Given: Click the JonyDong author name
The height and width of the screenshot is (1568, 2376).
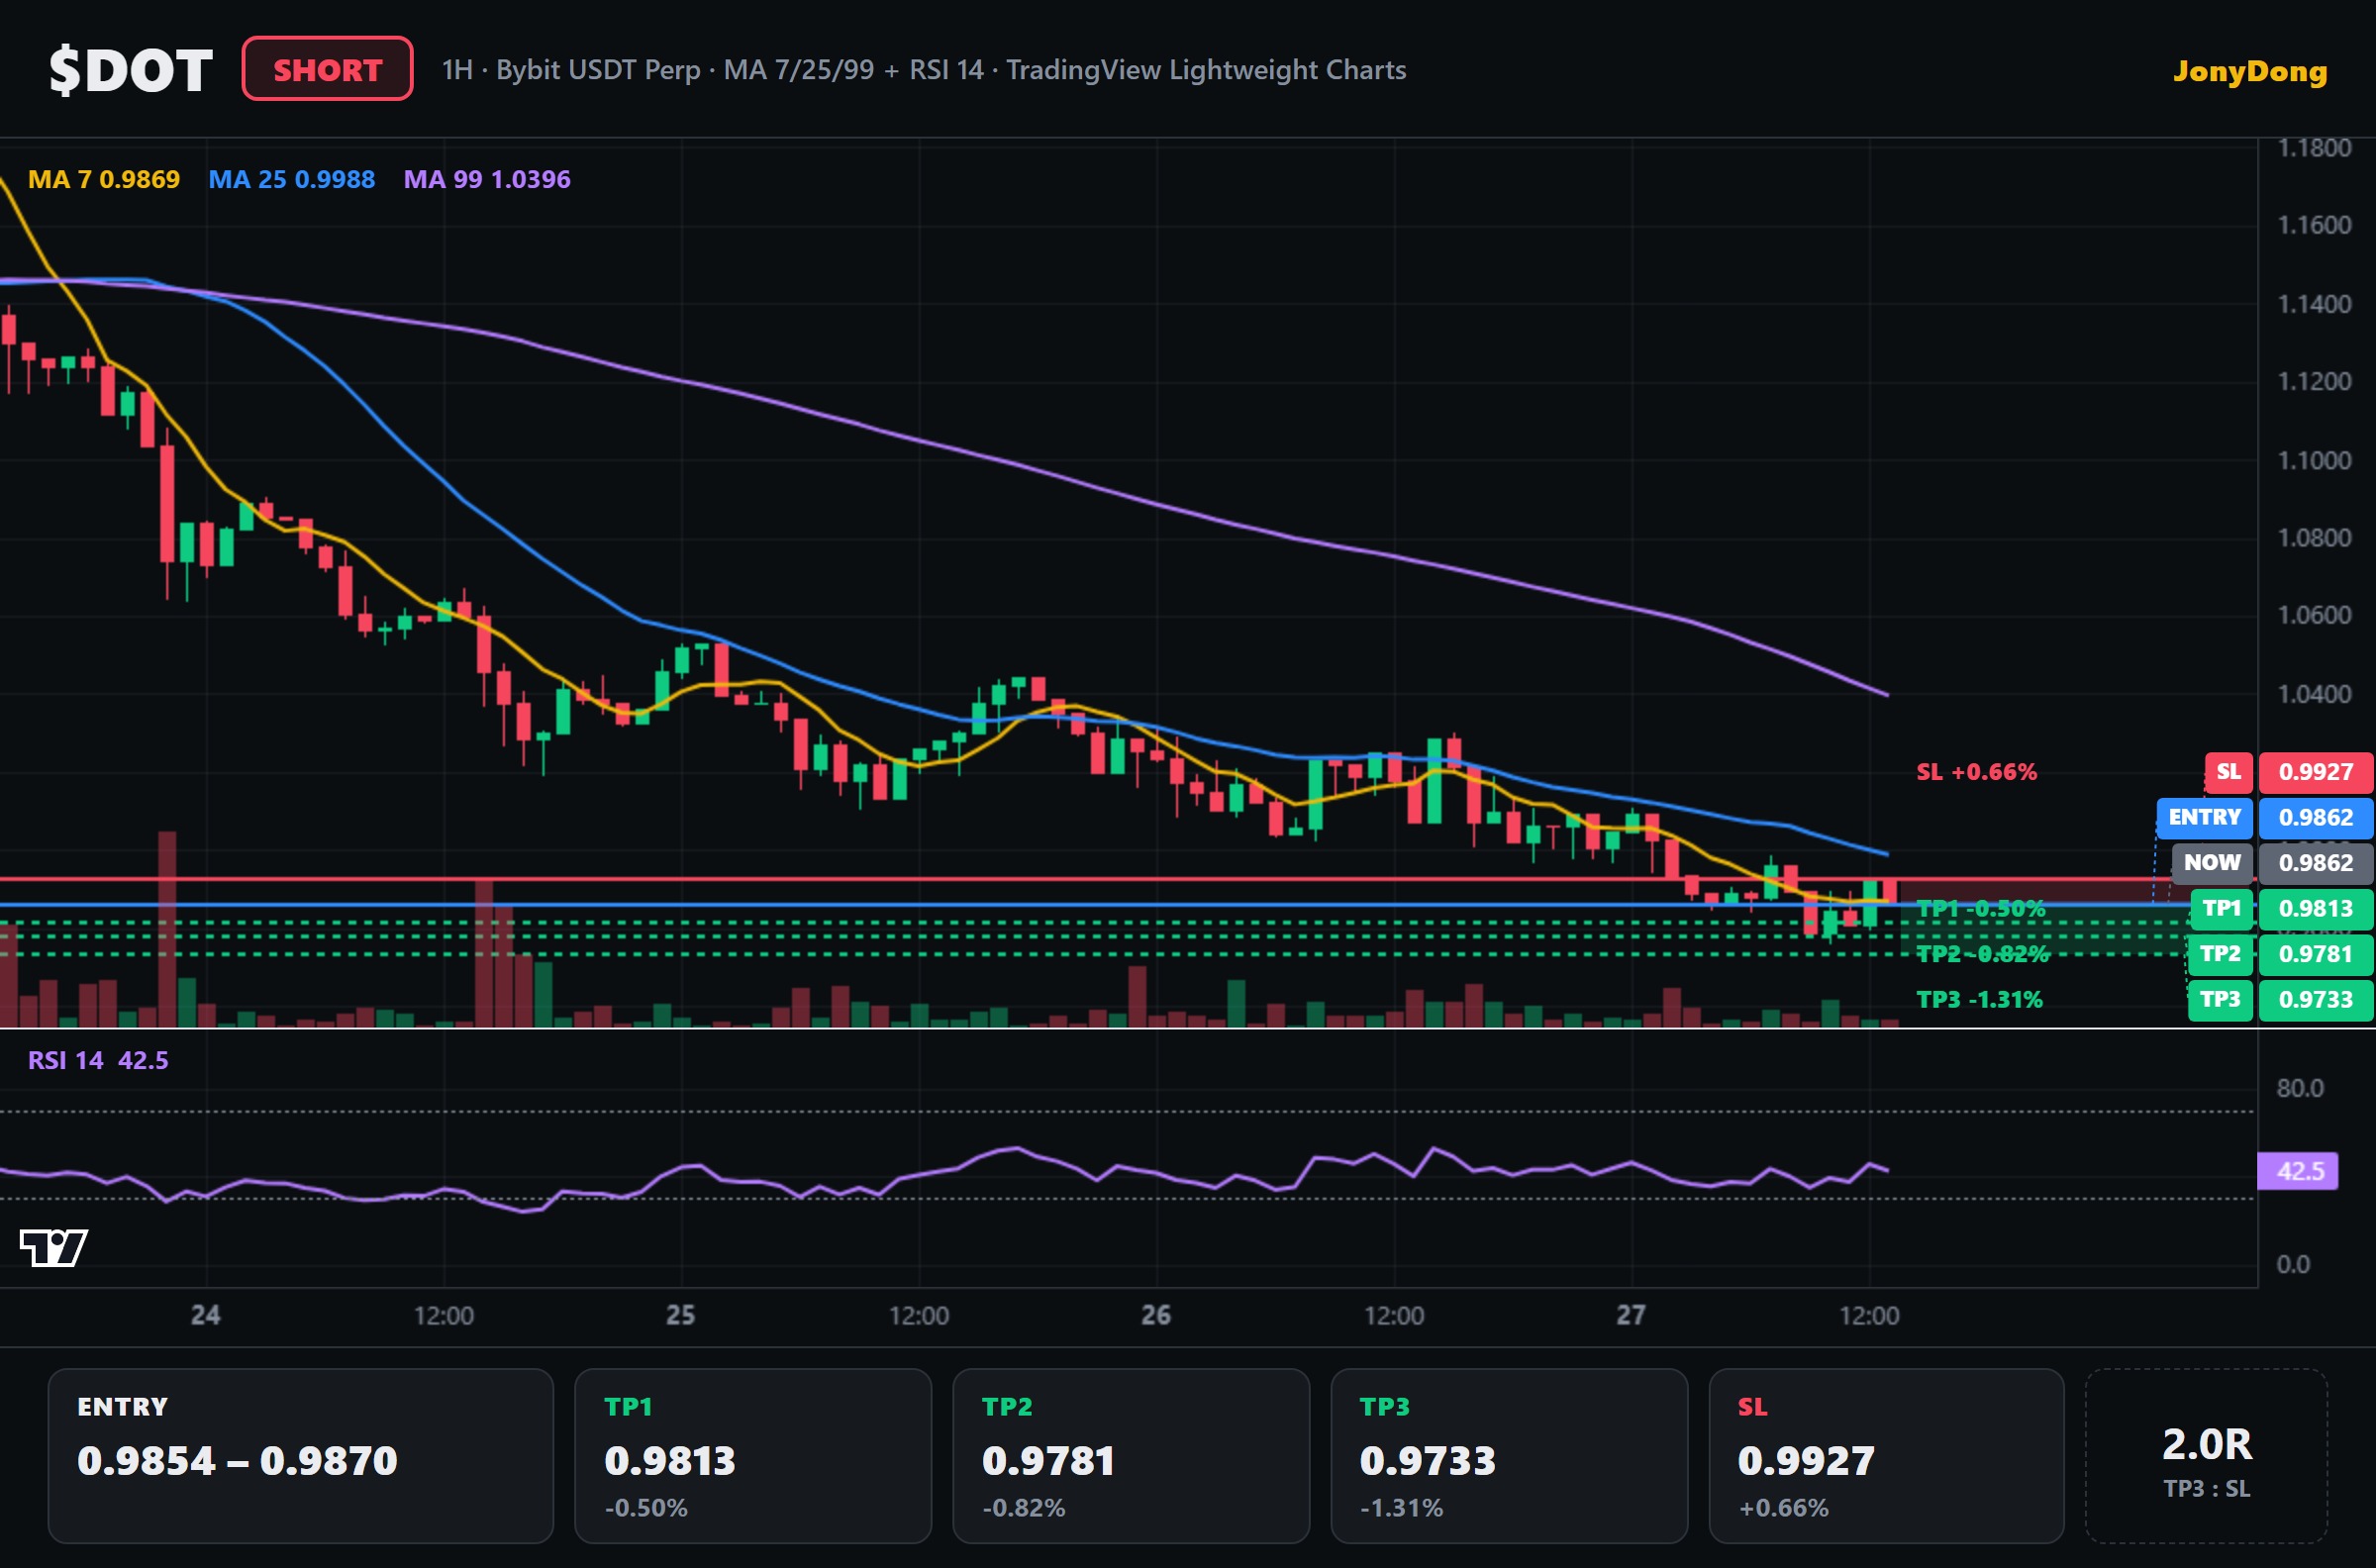Looking at the screenshot, I should tap(2250, 71).
